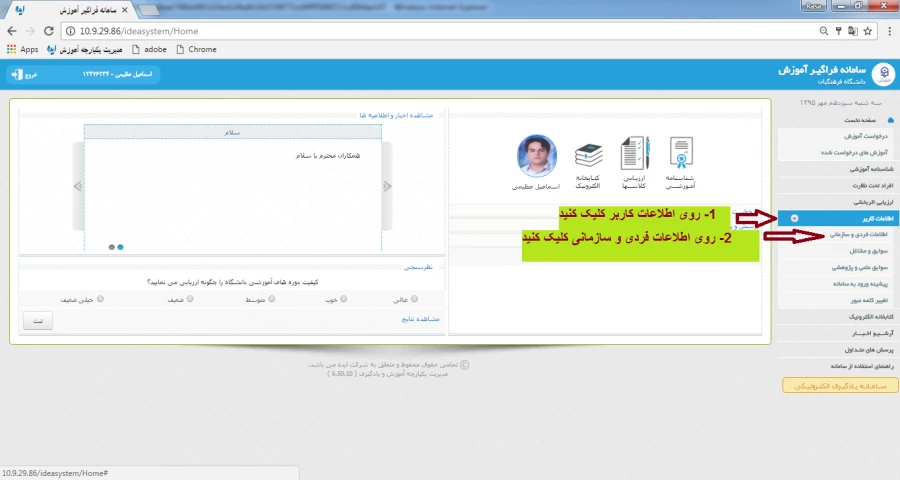Reload the page with the refresh icon
Viewport: 900px width, 480px height.
pyautogui.click(x=49, y=31)
